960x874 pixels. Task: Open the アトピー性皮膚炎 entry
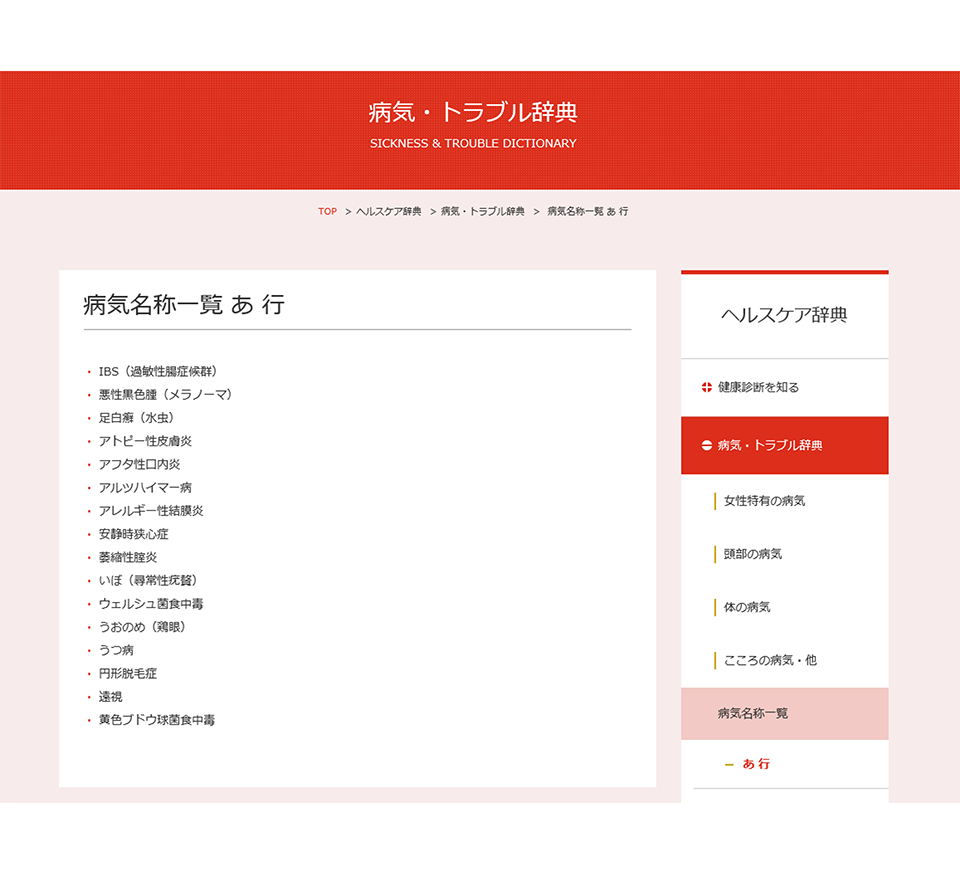pos(145,441)
